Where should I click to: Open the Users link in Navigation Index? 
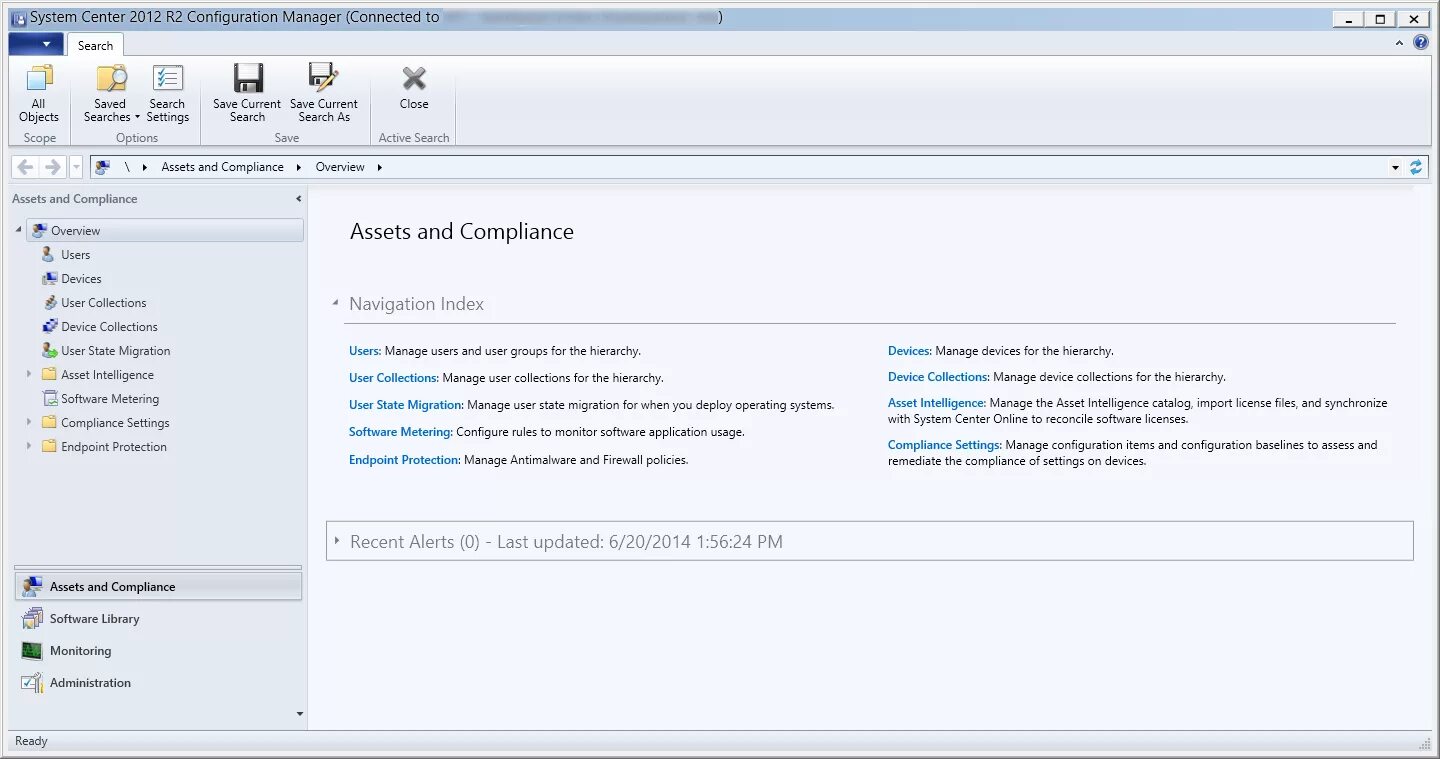364,351
